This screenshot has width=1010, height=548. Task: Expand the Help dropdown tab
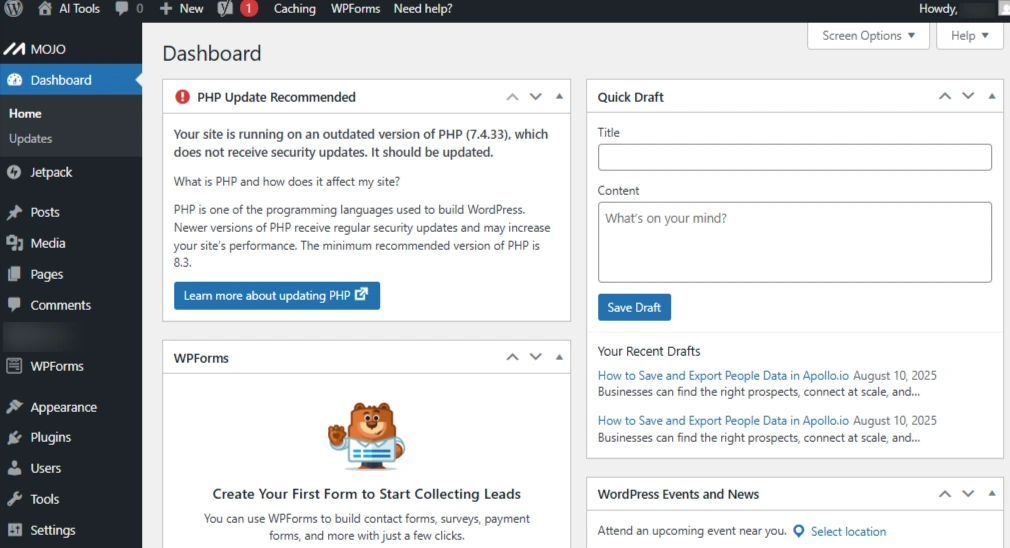click(x=970, y=36)
